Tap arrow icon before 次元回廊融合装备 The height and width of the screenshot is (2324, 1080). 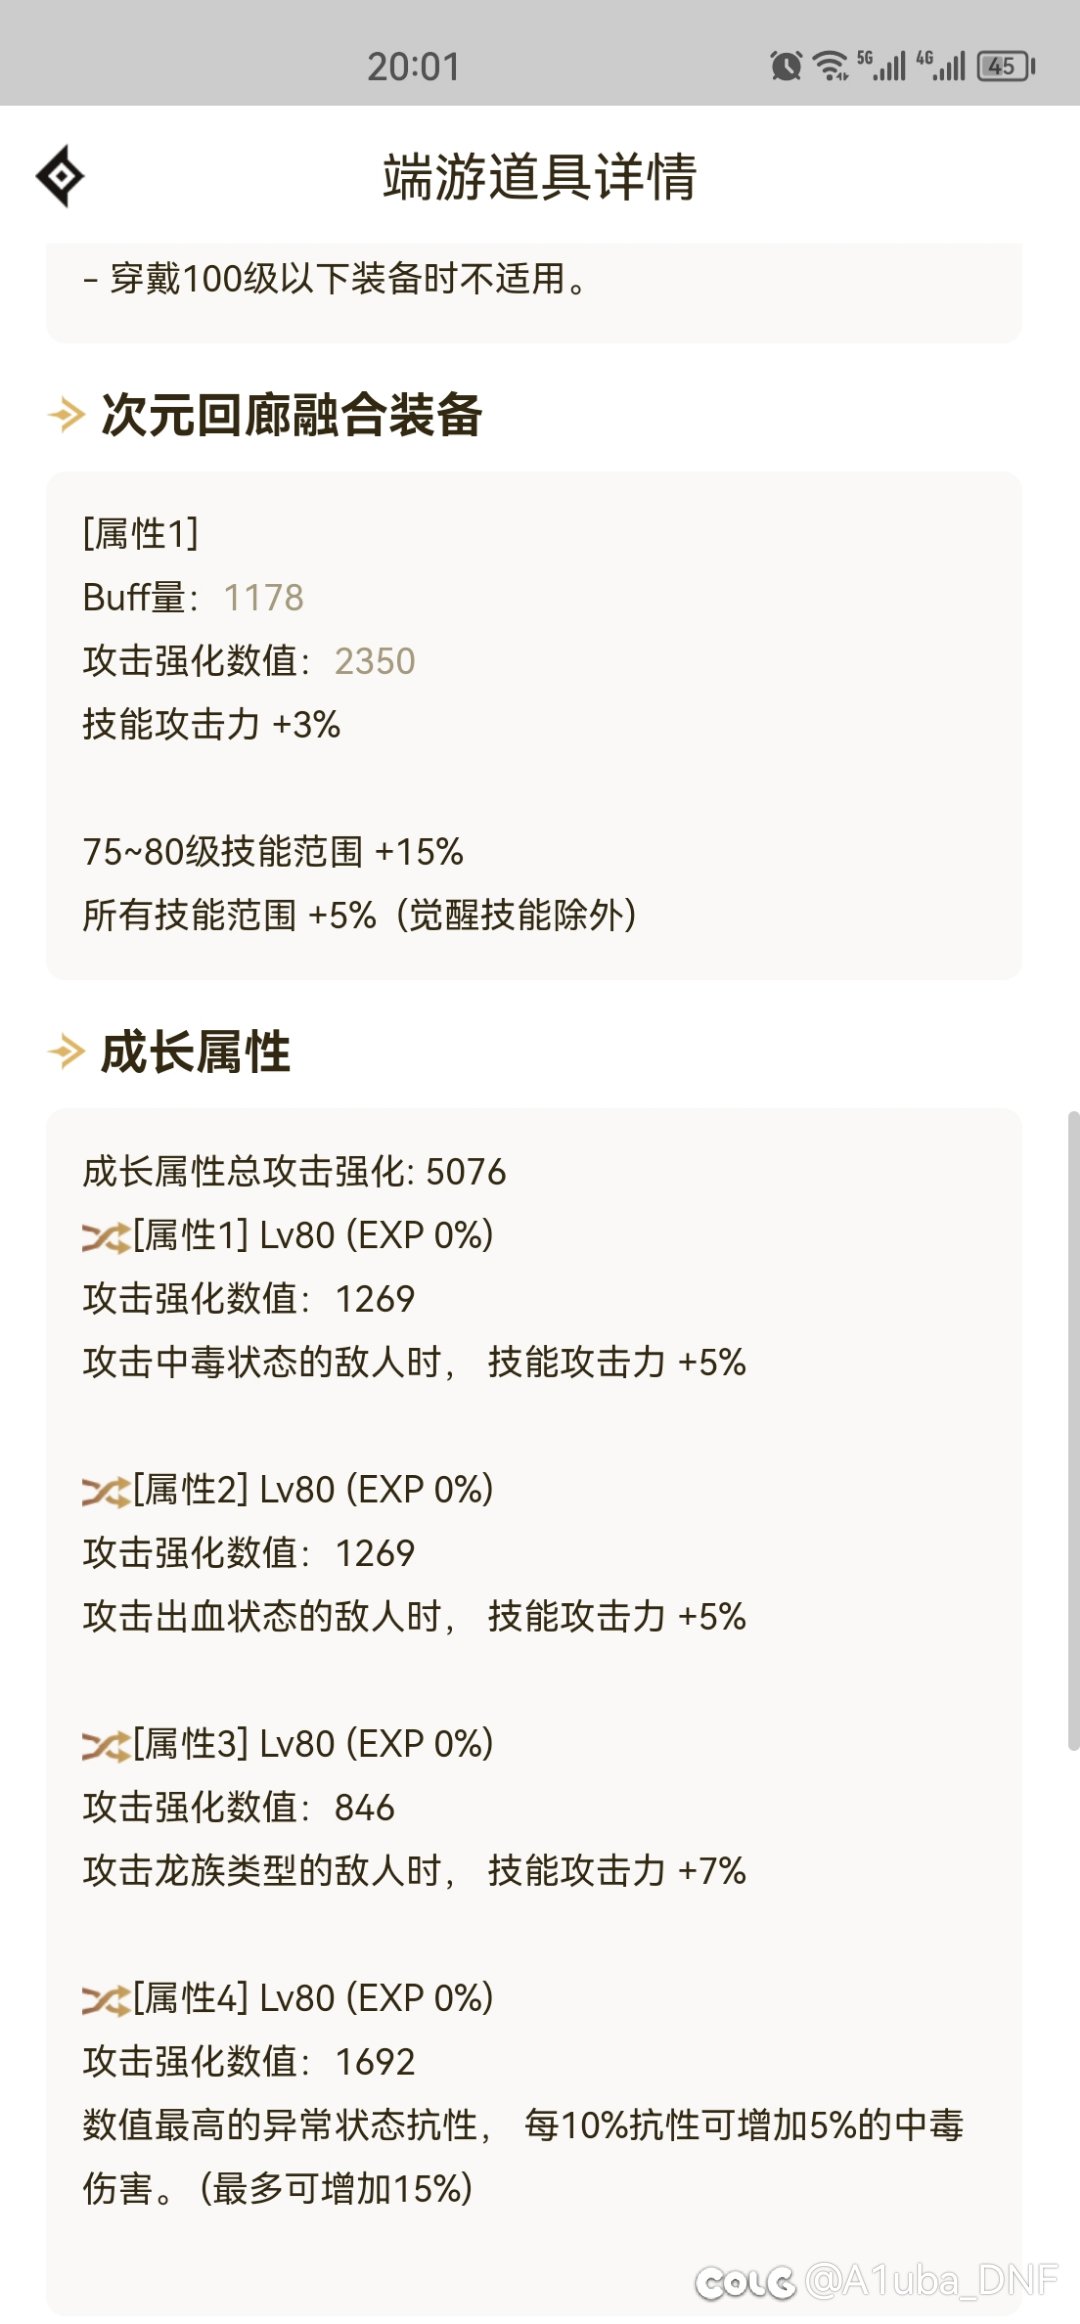click(x=67, y=414)
